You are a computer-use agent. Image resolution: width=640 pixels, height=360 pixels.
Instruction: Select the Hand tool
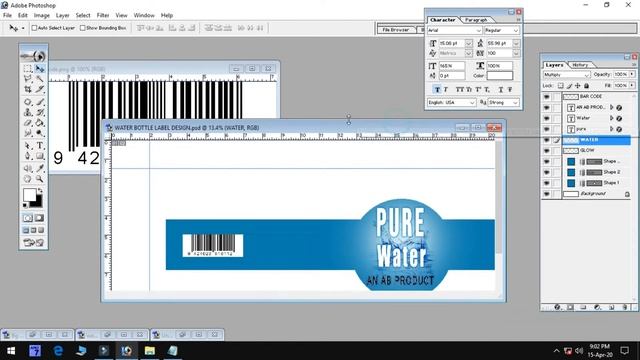pos(27,179)
